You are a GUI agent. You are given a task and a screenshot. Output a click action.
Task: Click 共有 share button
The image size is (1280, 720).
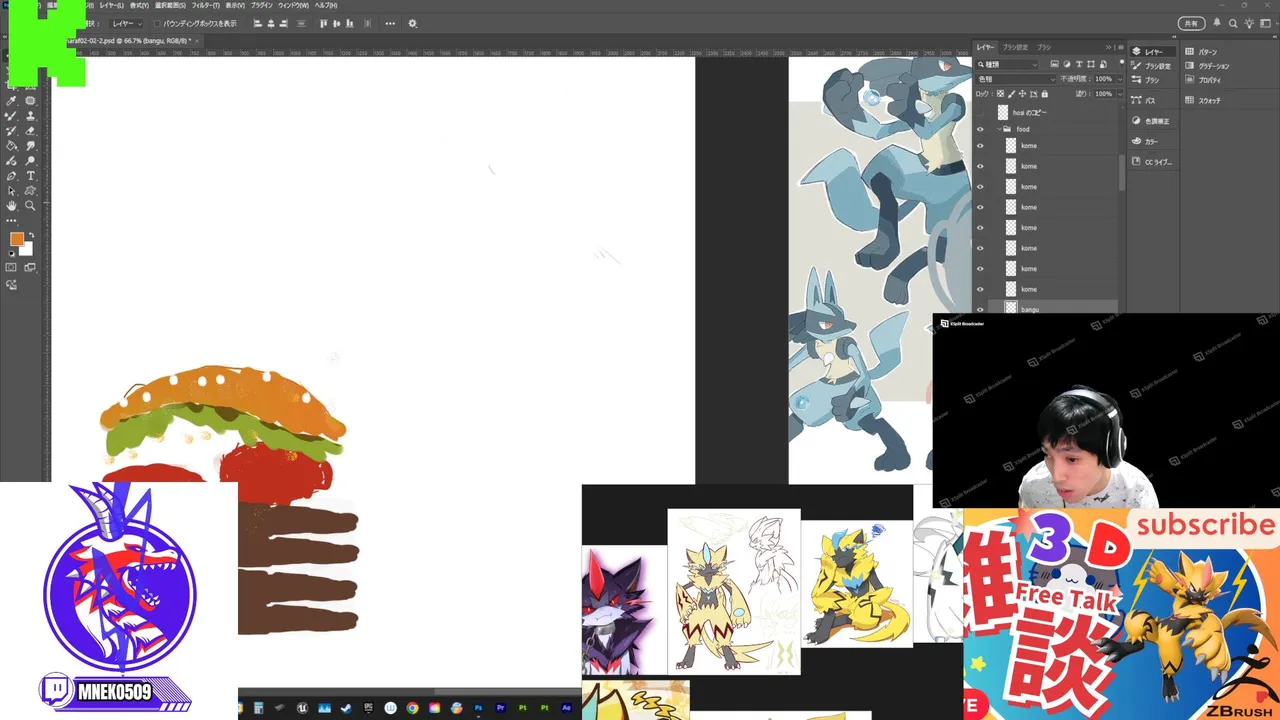tap(1191, 23)
